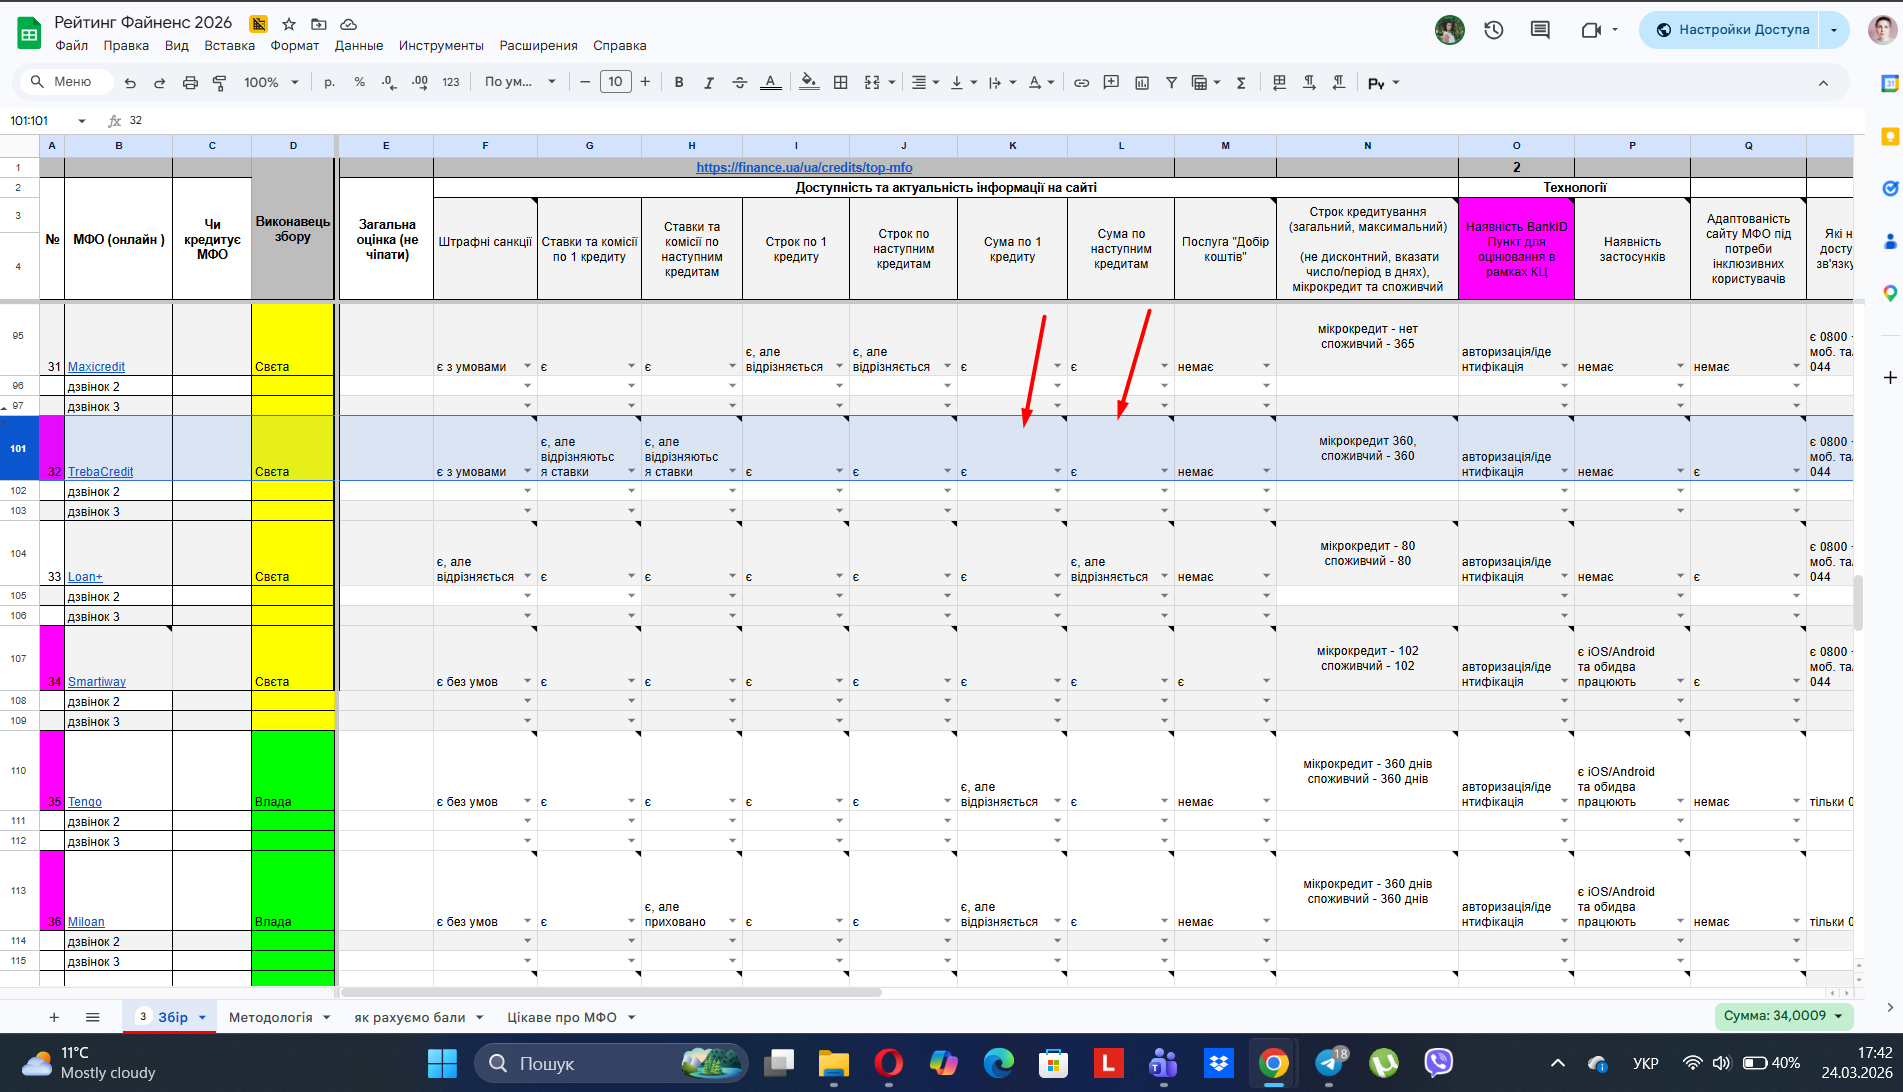This screenshot has height=1092, width=1903.
Task: Switch to the Методологія sheet tab
Action: click(271, 1017)
